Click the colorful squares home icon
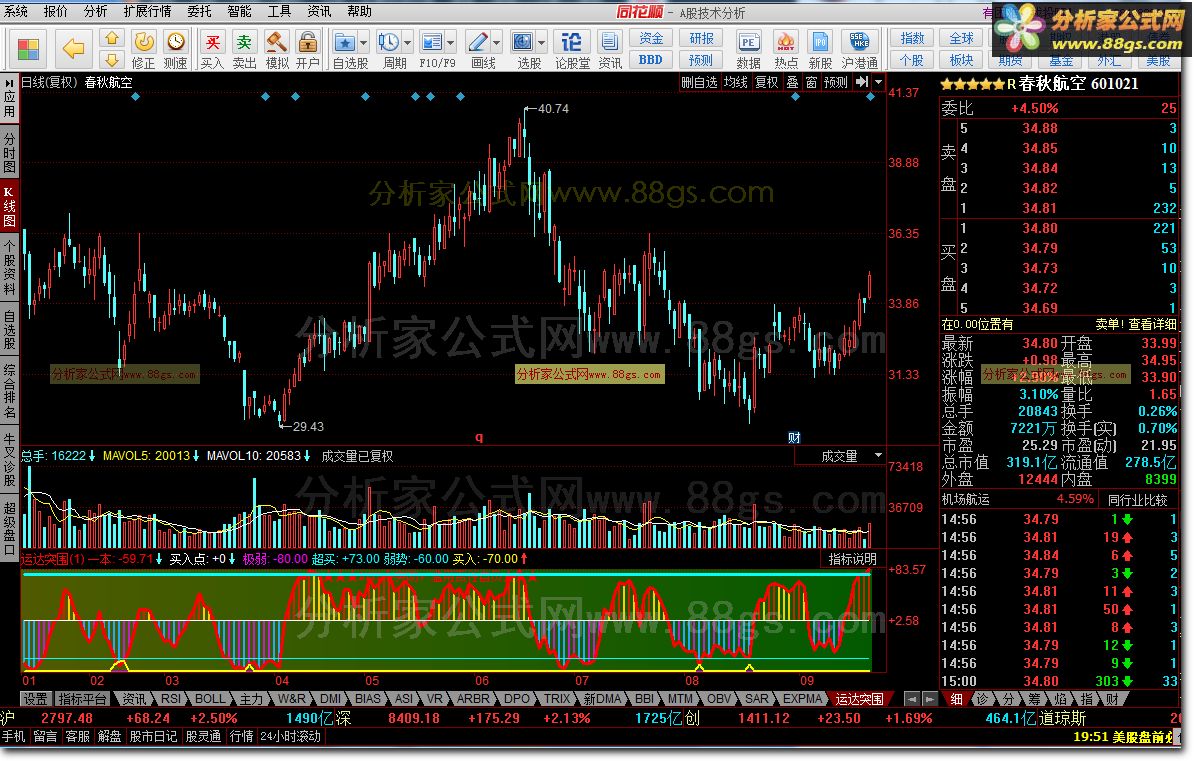The height and width of the screenshot is (761, 1194). (x=28, y=49)
